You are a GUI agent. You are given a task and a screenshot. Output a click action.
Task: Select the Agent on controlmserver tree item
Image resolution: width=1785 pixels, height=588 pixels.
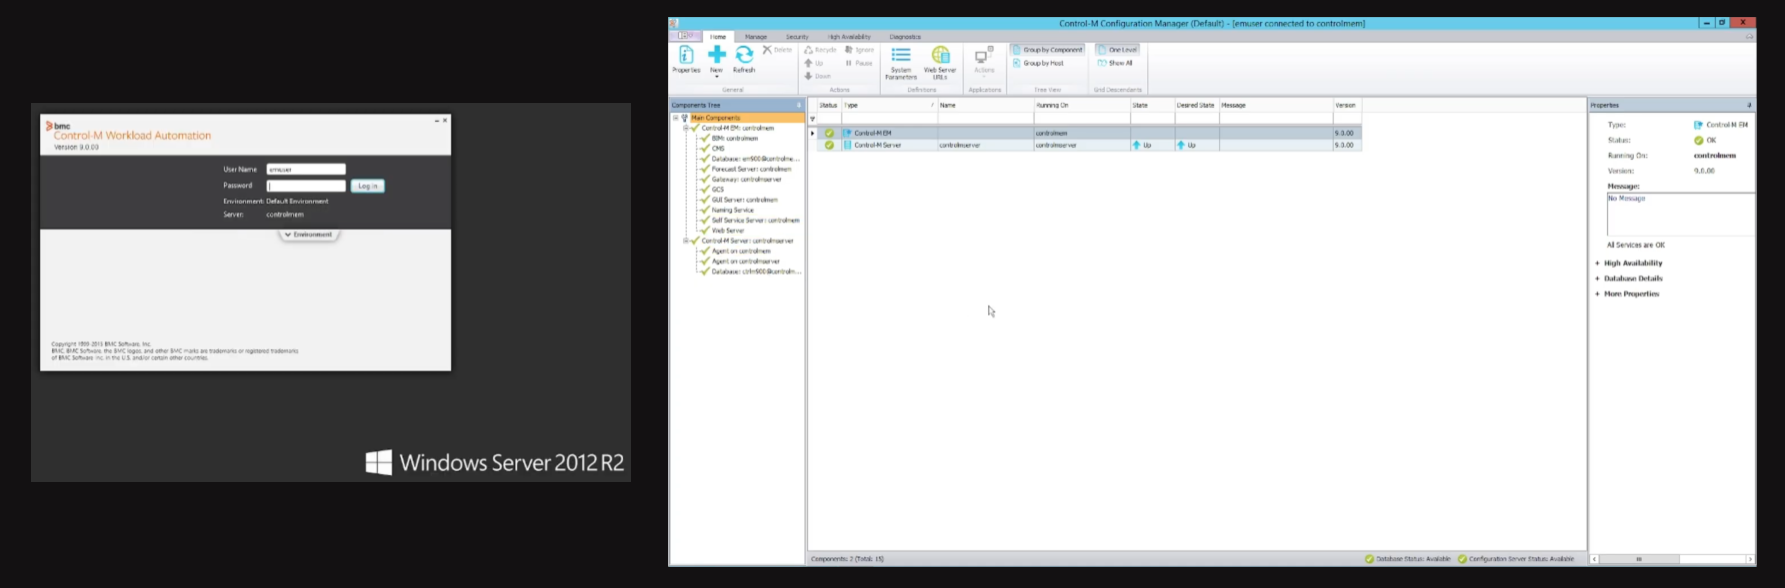(x=745, y=261)
